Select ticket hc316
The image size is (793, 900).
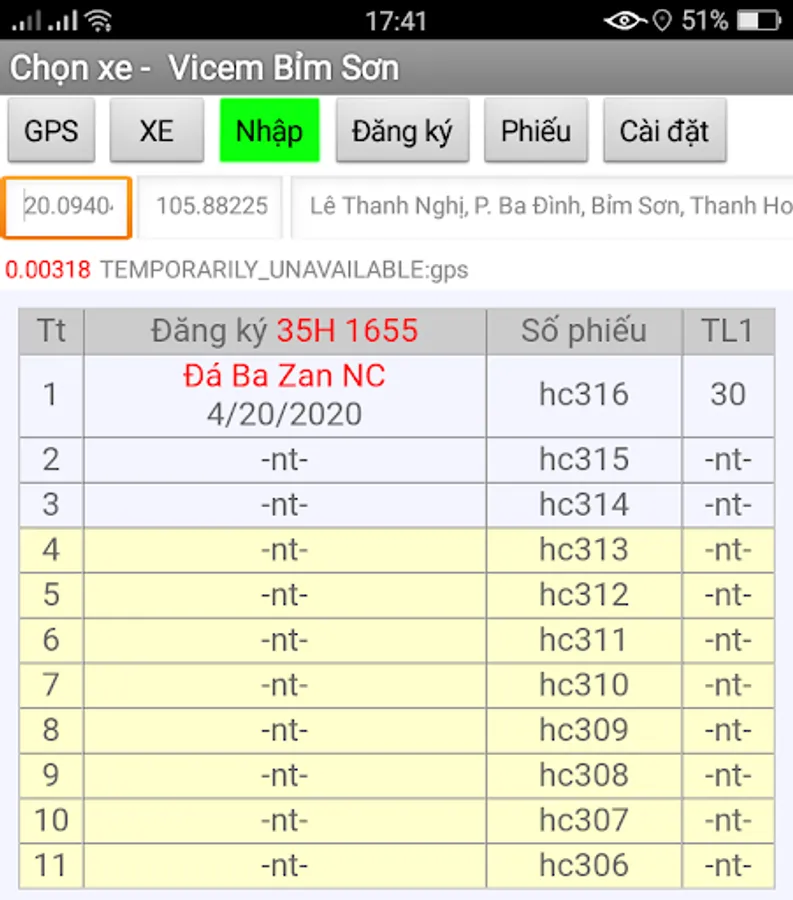click(x=584, y=395)
